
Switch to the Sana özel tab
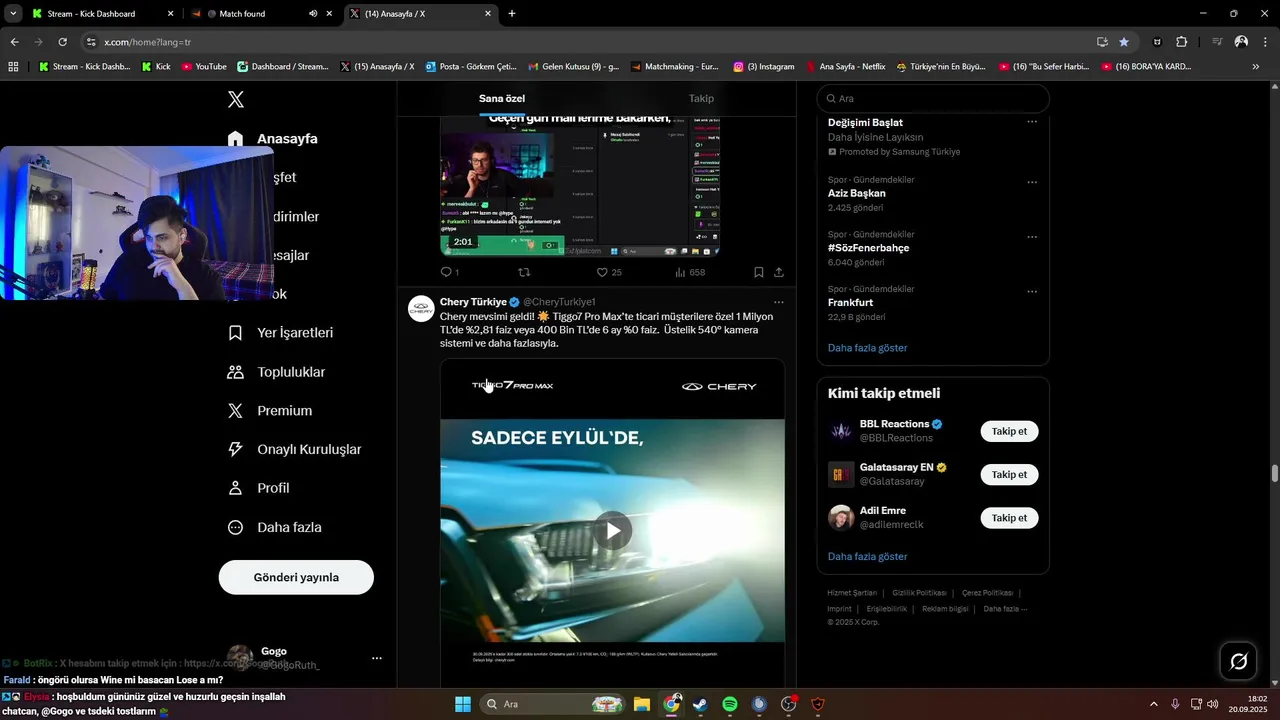tap(502, 98)
